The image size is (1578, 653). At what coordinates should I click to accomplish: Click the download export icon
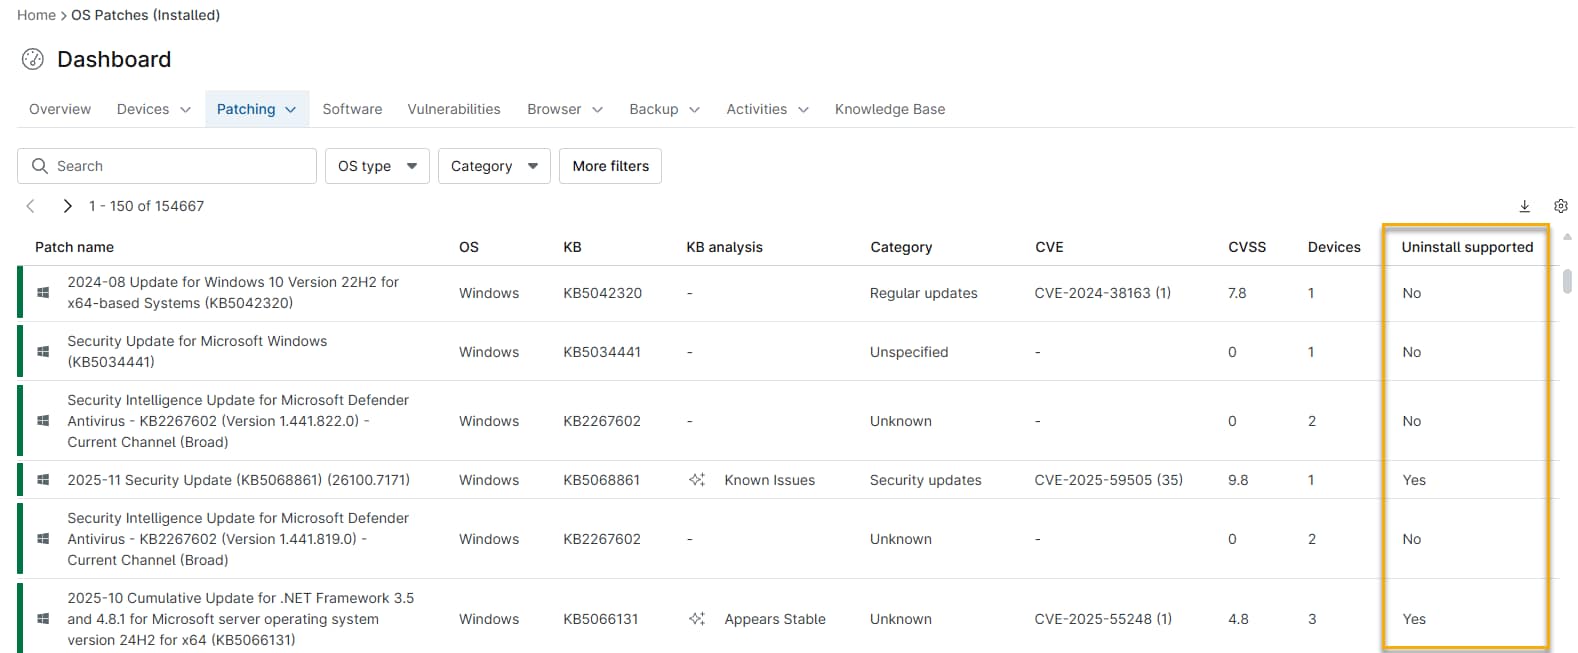(1524, 206)
